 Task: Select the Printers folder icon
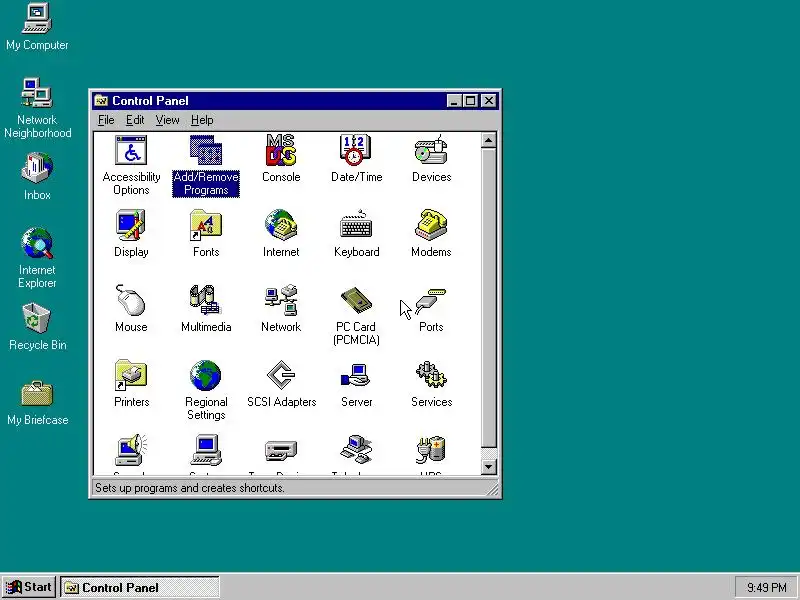pyautogui.click(x=131, y=375)
